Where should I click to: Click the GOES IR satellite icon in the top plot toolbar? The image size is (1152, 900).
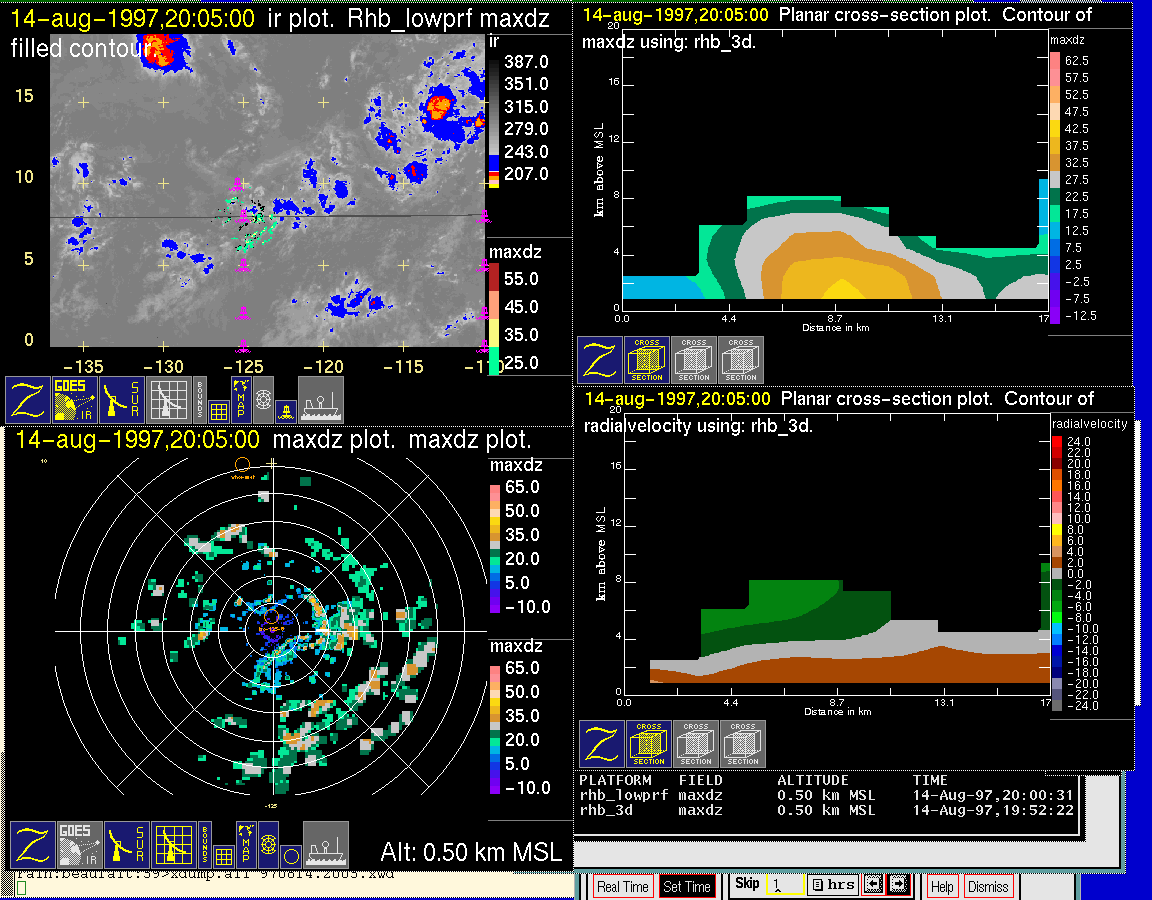pos(76,399)
